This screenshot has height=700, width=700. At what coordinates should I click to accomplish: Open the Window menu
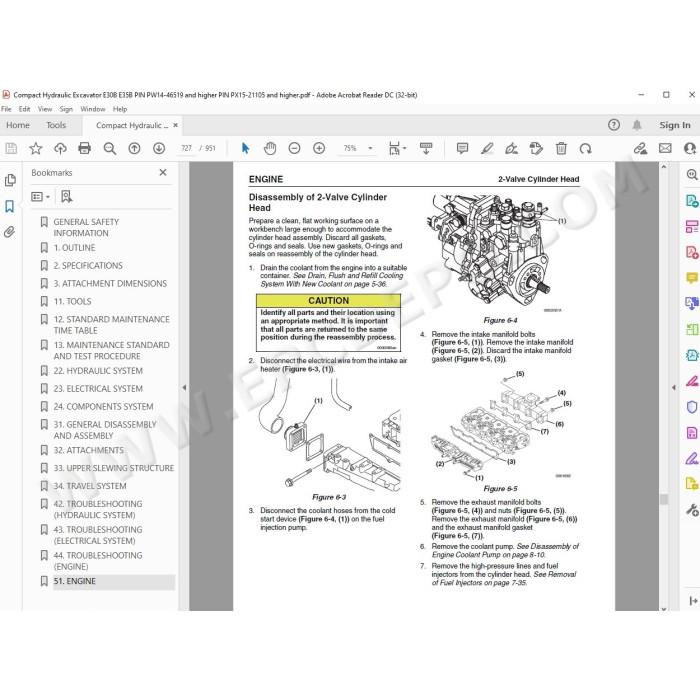coord(93,109)
